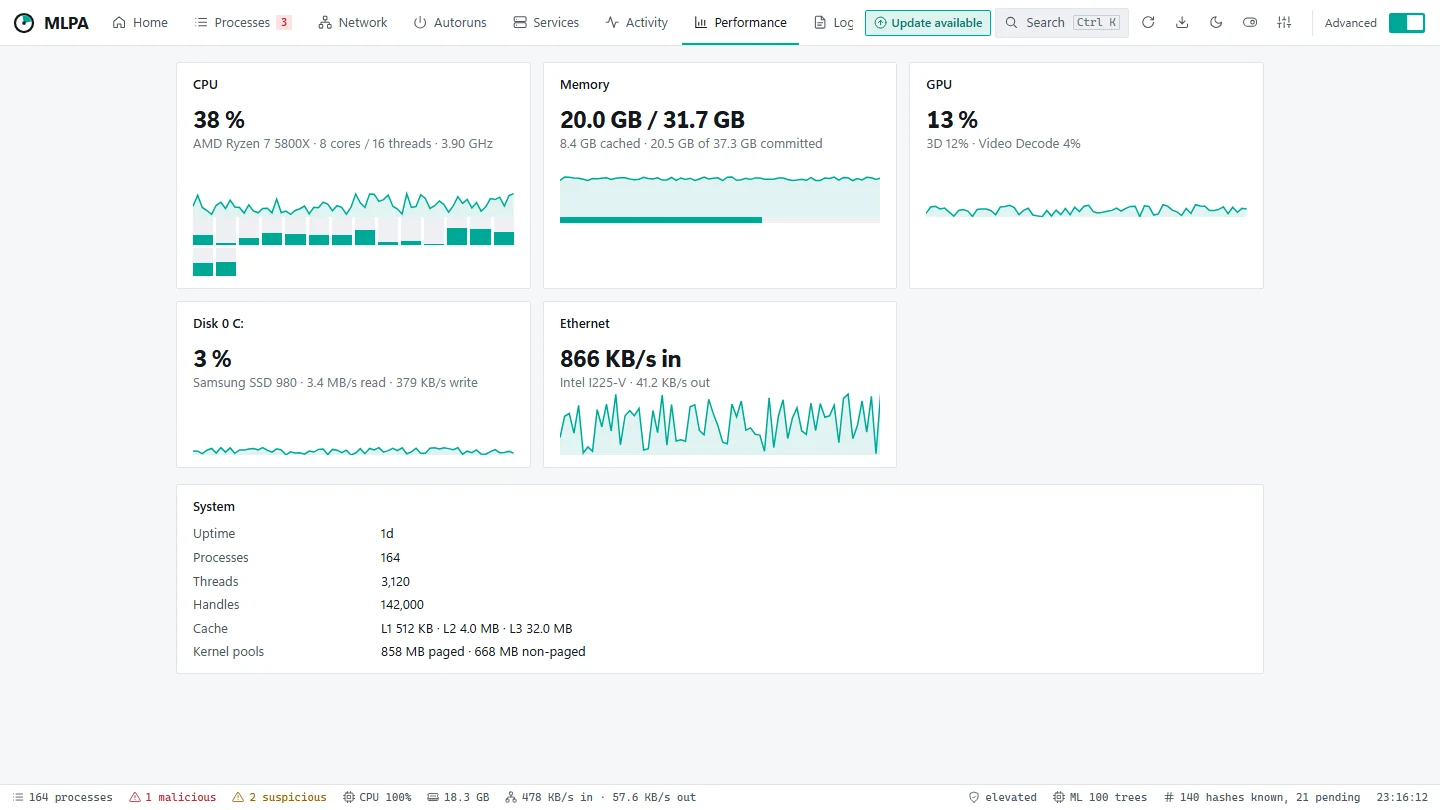The image size is (1440, 810).
Task: Open the partially hidden Log tab
Action: coord(833,22)
